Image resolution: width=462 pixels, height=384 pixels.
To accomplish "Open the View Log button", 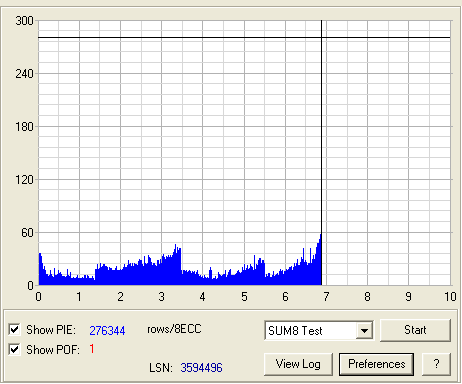I will [x=298, y=364].
